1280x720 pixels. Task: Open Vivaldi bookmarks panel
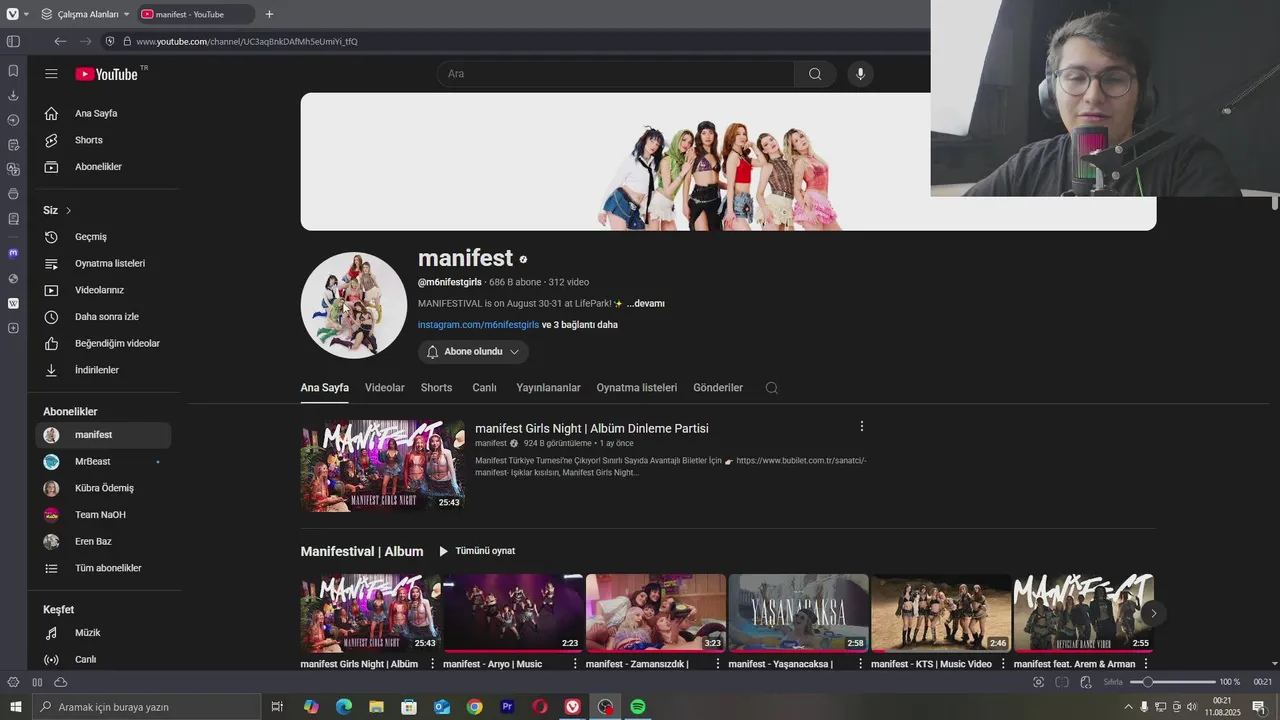pos(13,71)
